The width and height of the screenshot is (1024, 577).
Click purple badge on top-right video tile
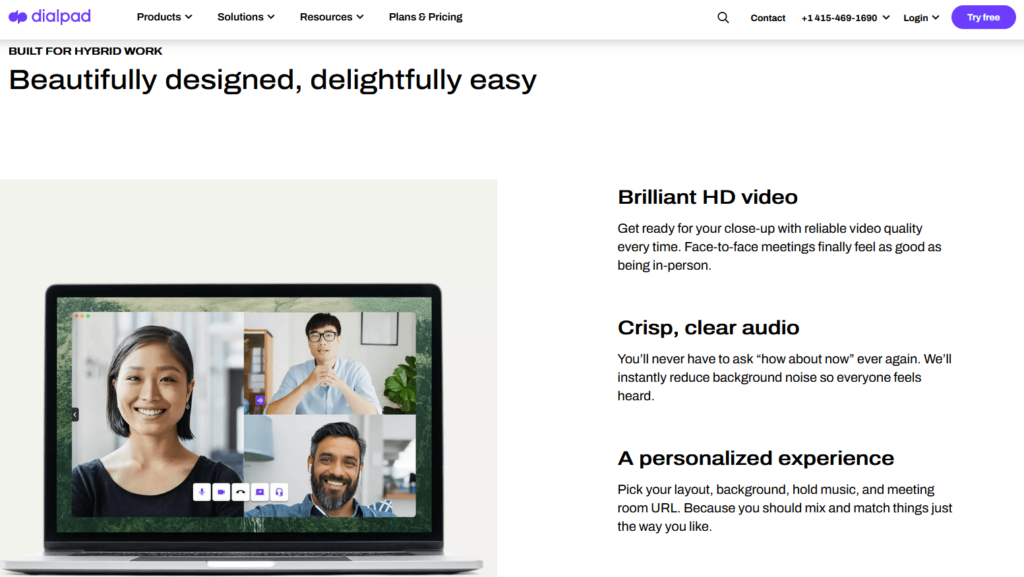pyautogui.click(x=260, y=400)
